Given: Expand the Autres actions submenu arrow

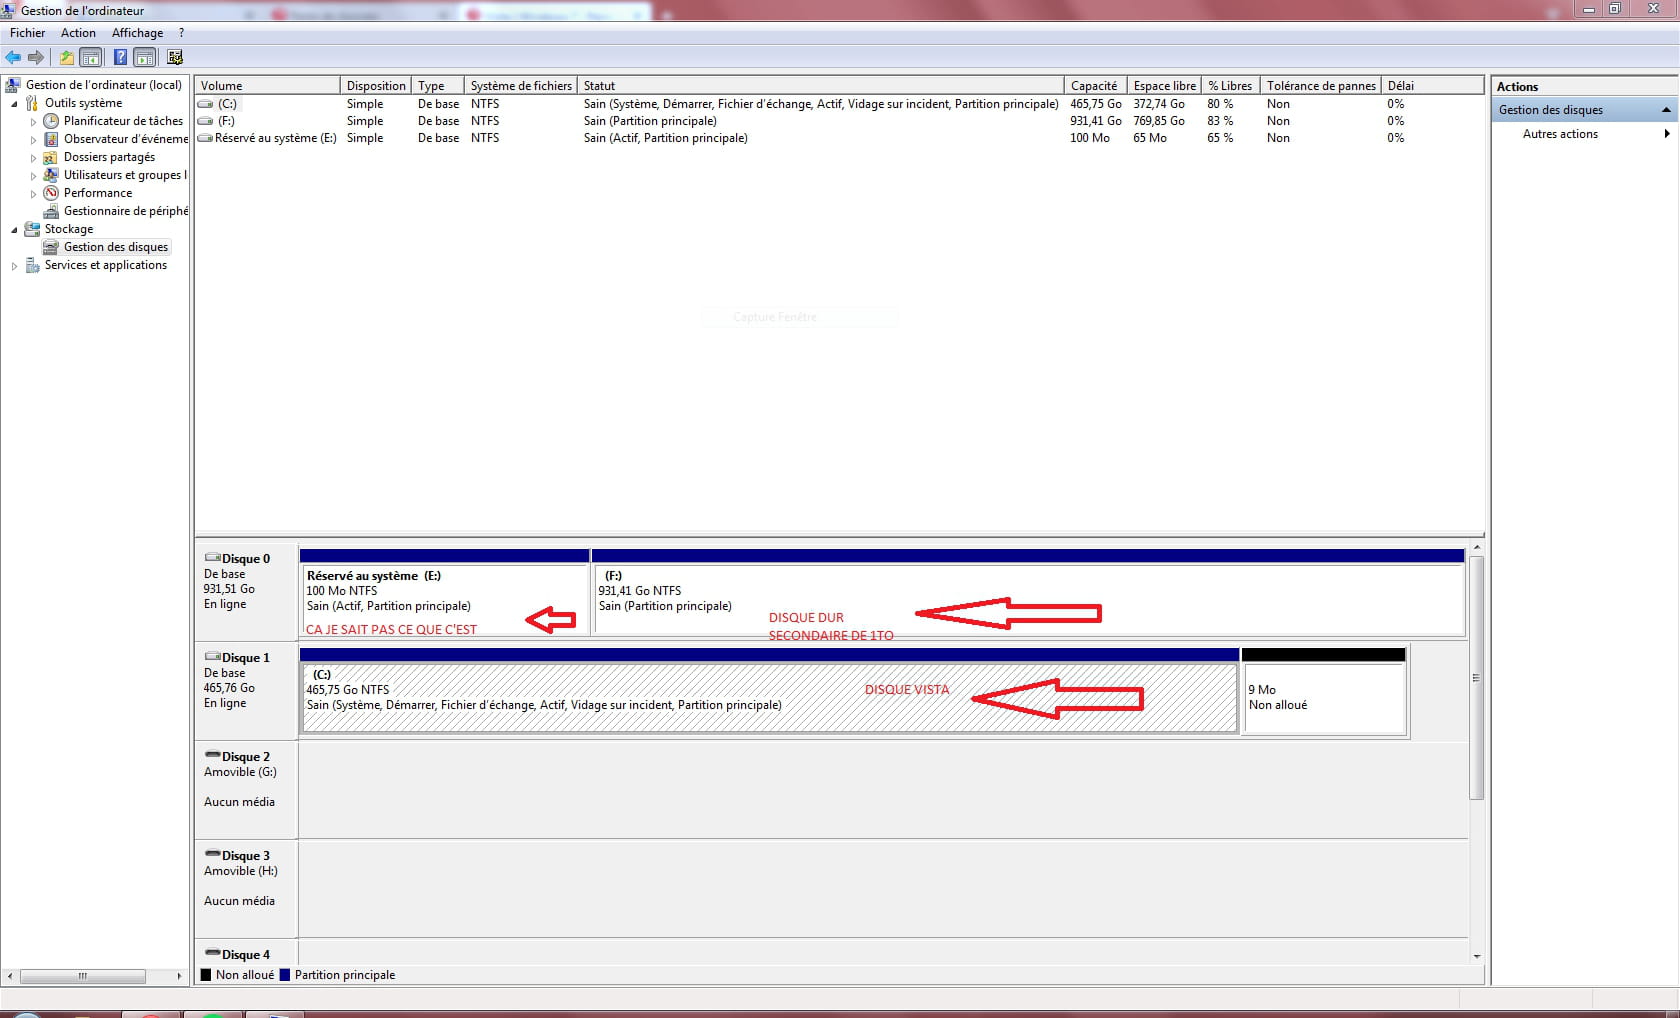Looking at the screenshot, I should click(1666, 134).
